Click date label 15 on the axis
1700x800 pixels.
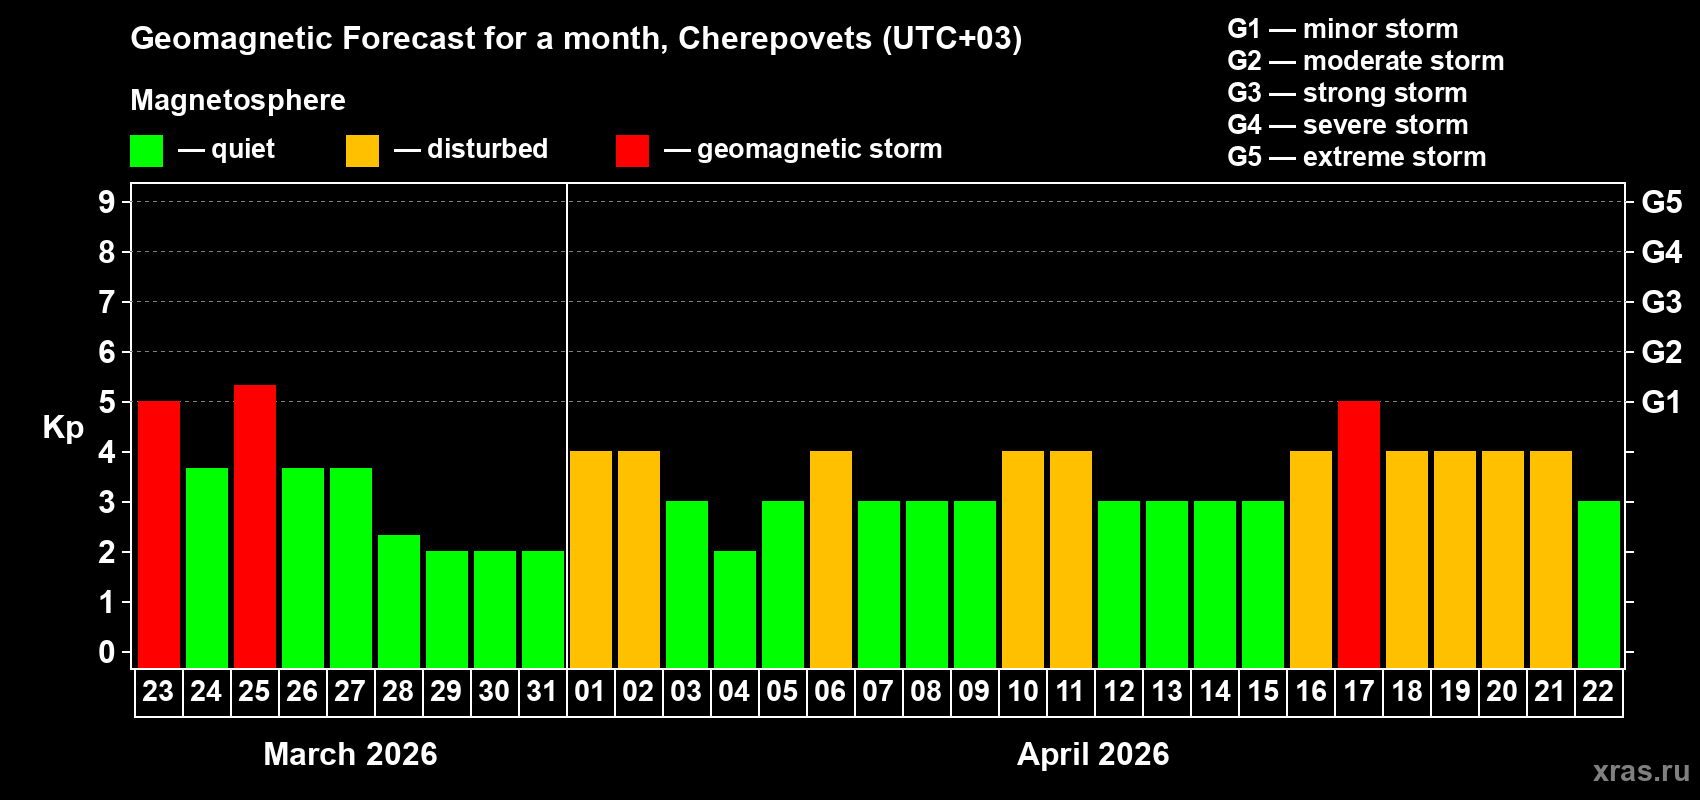[x=1262, y=691]
